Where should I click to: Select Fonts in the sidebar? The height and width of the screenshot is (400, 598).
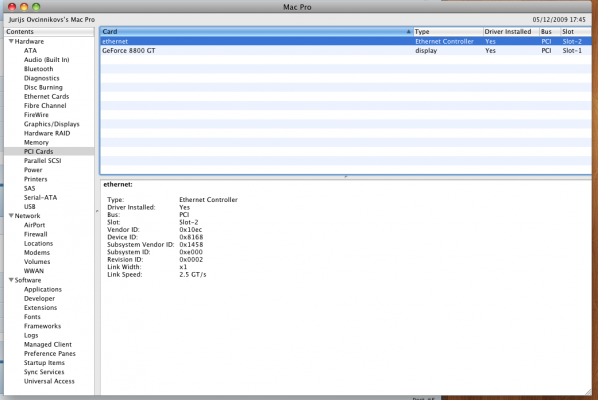click(x=32, y=317)
